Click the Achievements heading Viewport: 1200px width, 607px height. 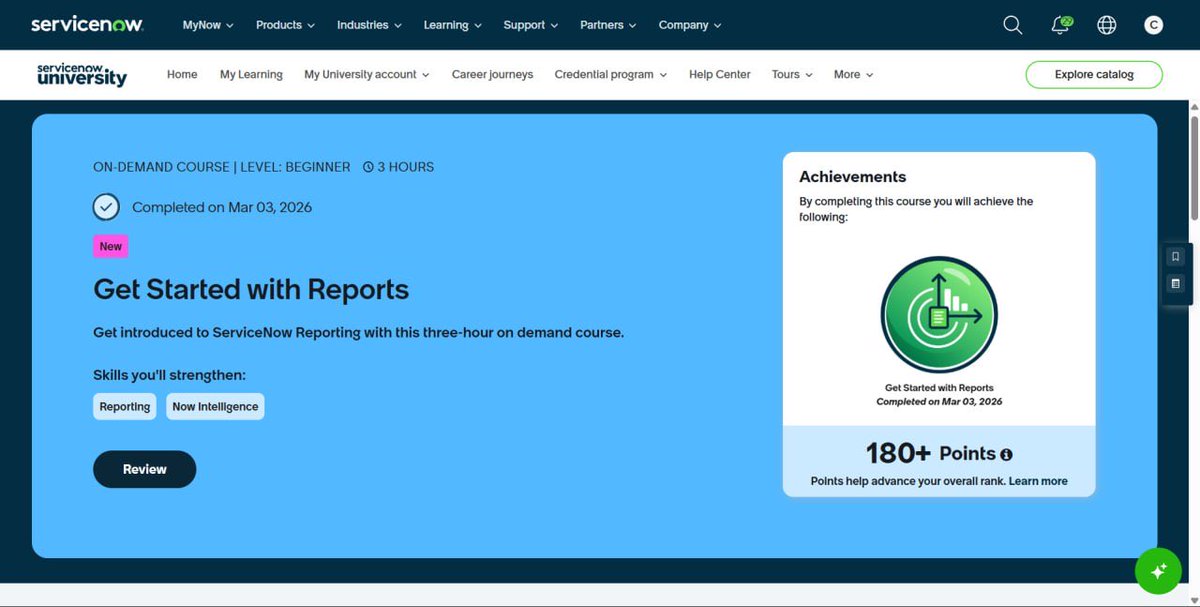click(852, 177)
